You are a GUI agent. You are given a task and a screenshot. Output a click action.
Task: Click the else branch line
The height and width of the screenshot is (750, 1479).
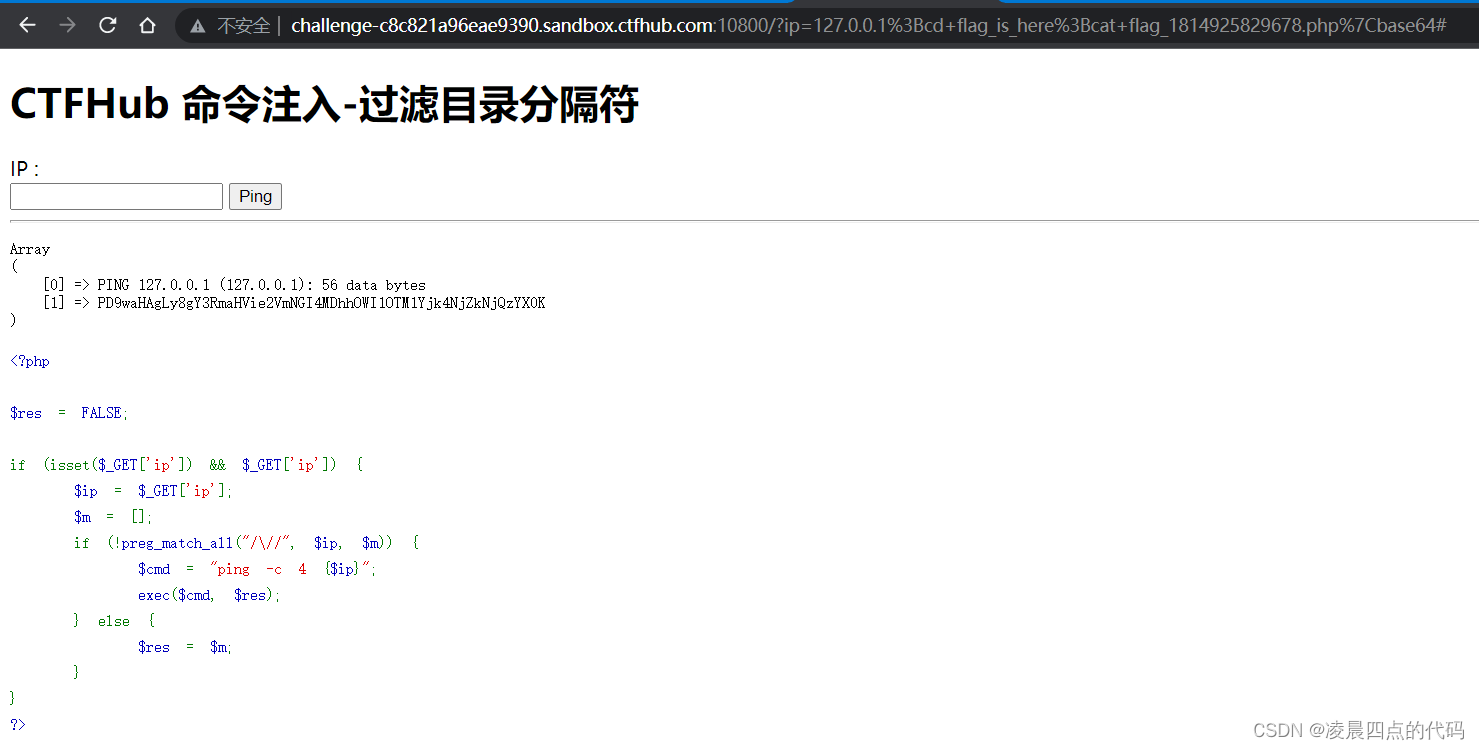[x=114, y=621]
